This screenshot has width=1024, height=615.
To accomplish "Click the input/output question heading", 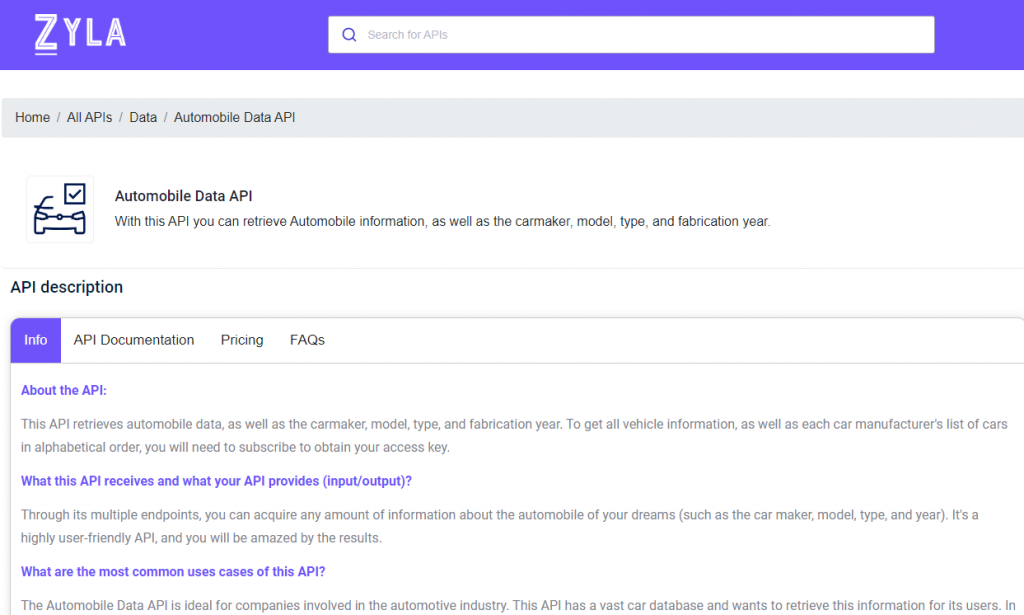I will (x=216, y=481).
